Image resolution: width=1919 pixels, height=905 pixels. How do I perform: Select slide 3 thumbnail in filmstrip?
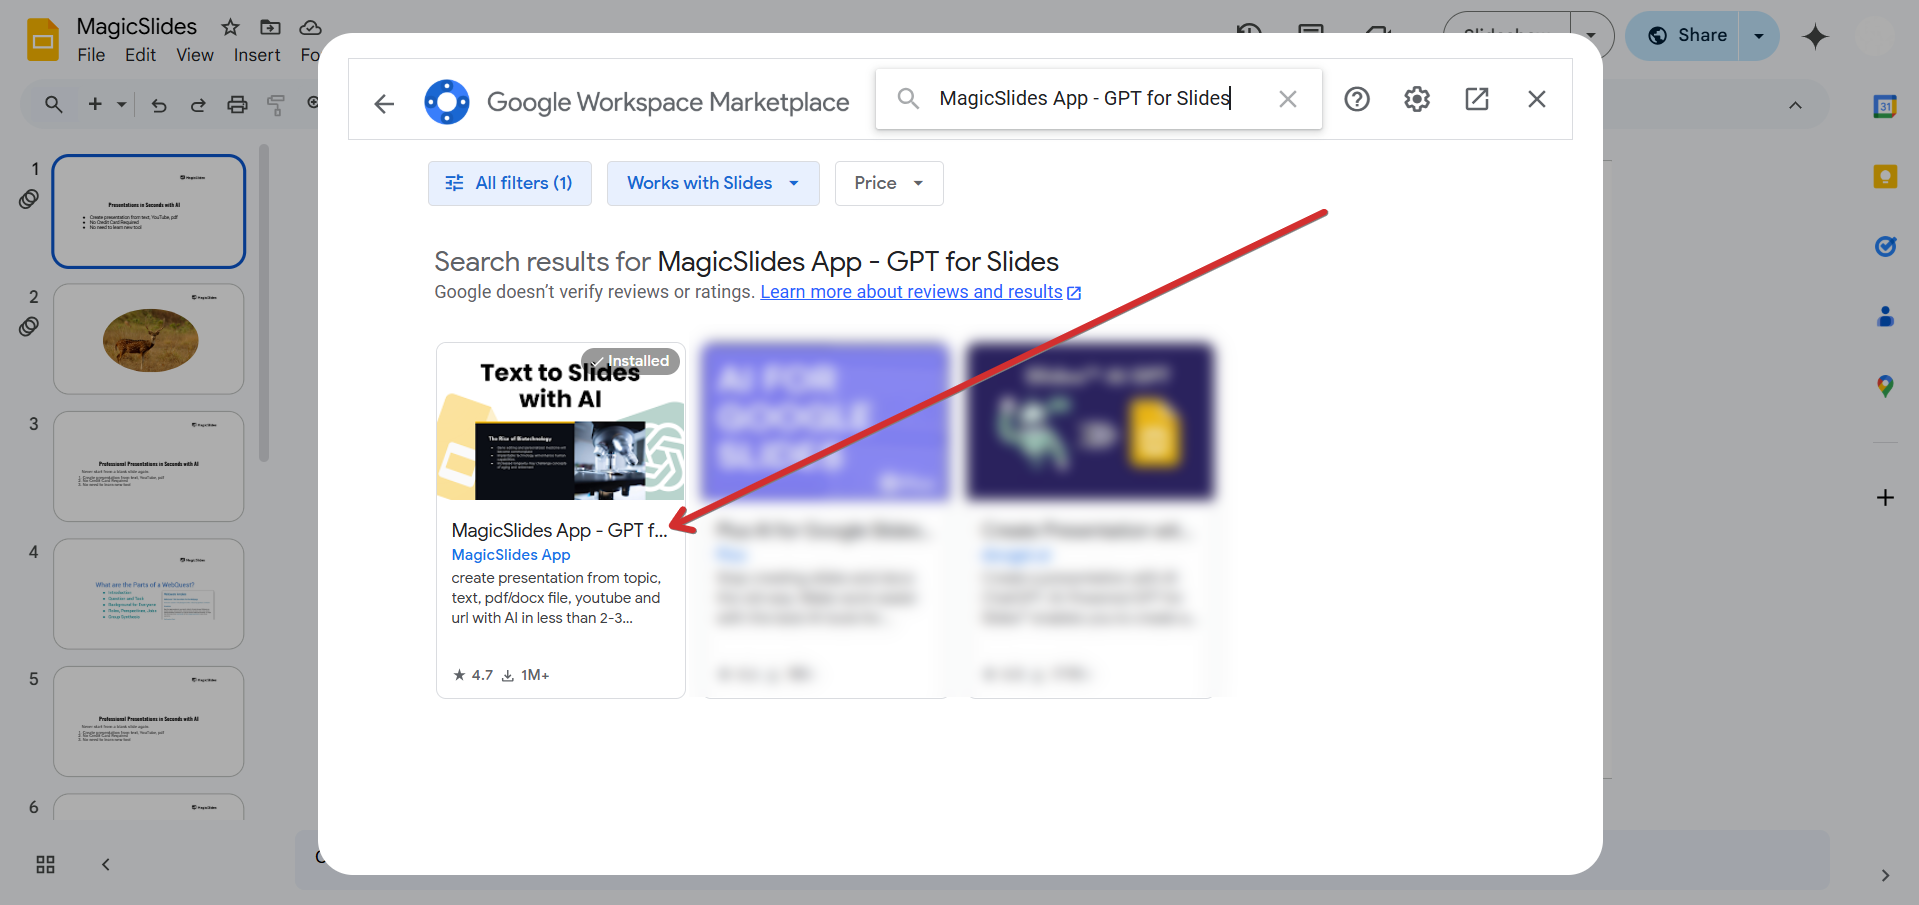tap(149, 466)
